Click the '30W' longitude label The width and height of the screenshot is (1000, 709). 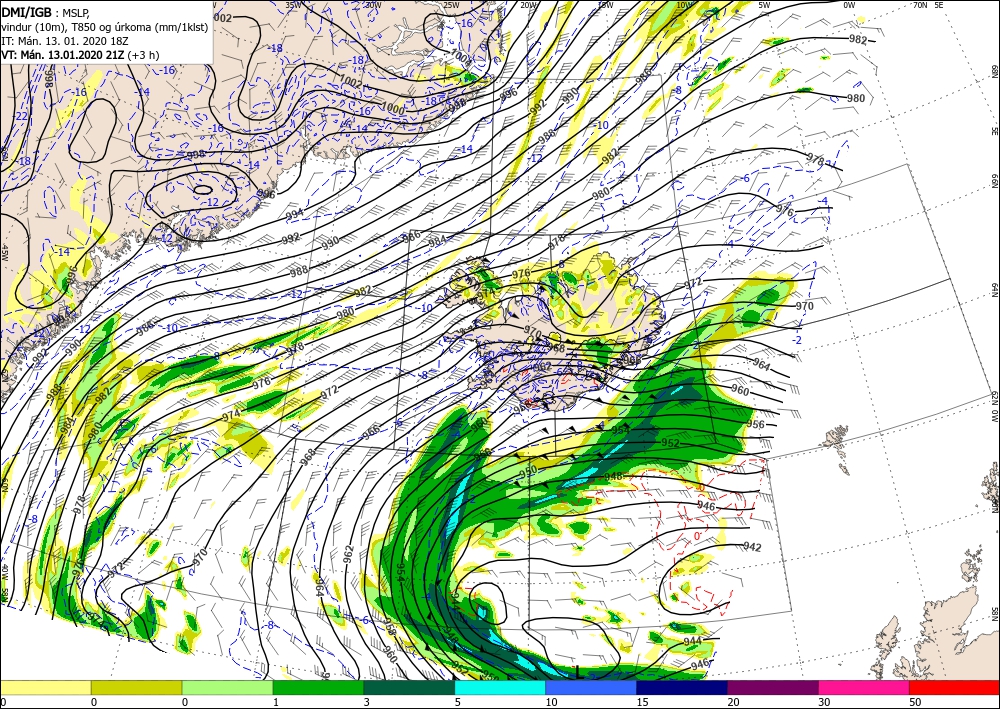pyautogui.click(x=372, y=5)
